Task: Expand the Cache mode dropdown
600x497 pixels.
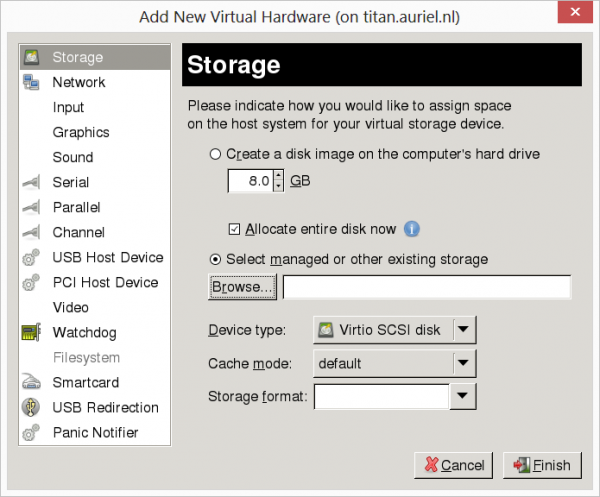Action: click(462, 364)
